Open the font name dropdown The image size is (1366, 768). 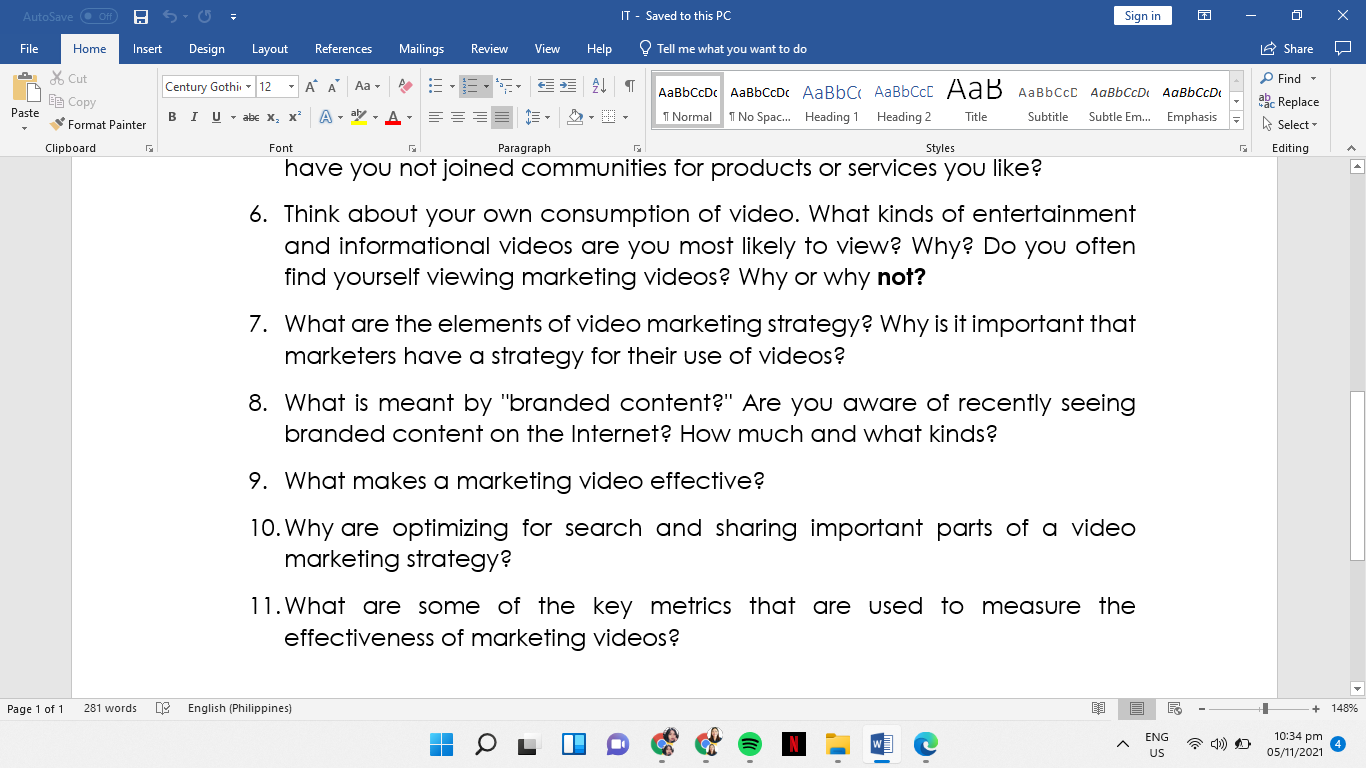point(249,87)
